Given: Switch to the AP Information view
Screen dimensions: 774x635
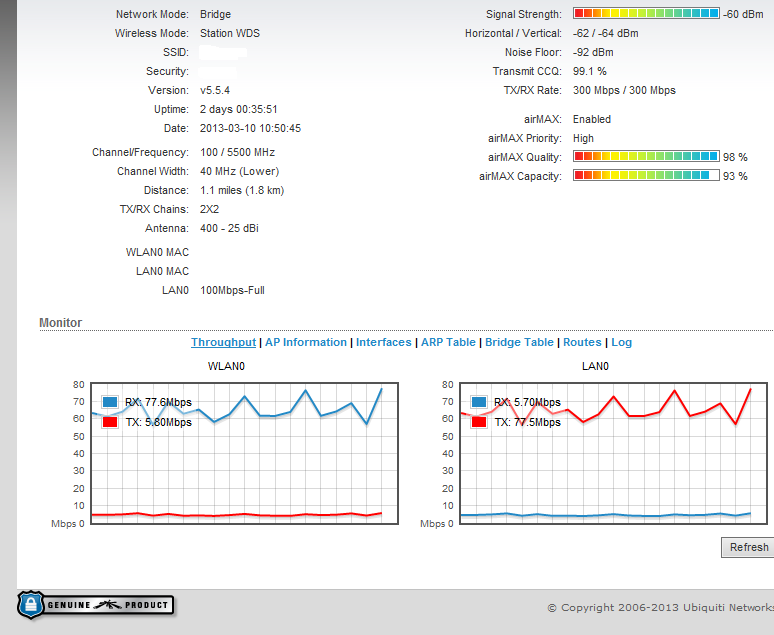Looking at the screenshot, I should tap(305, 342).
